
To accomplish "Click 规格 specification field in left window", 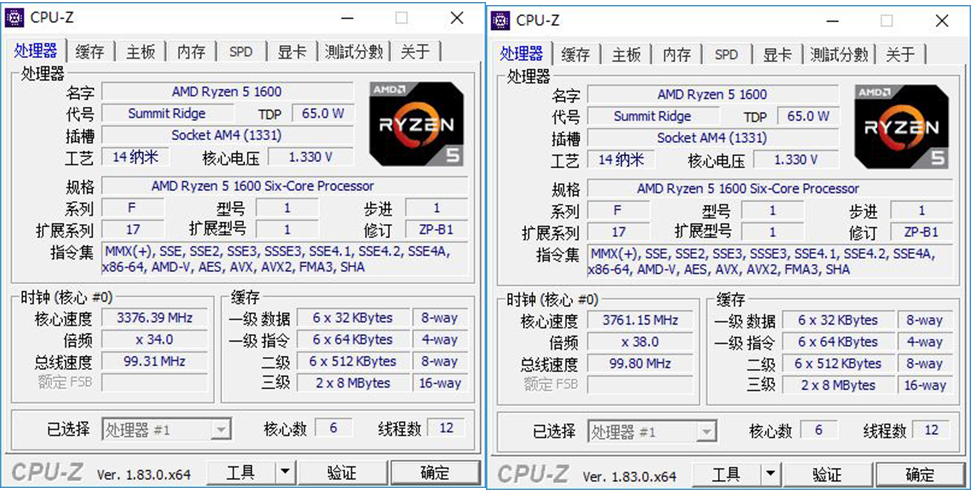I will click(x=284, y=186).
